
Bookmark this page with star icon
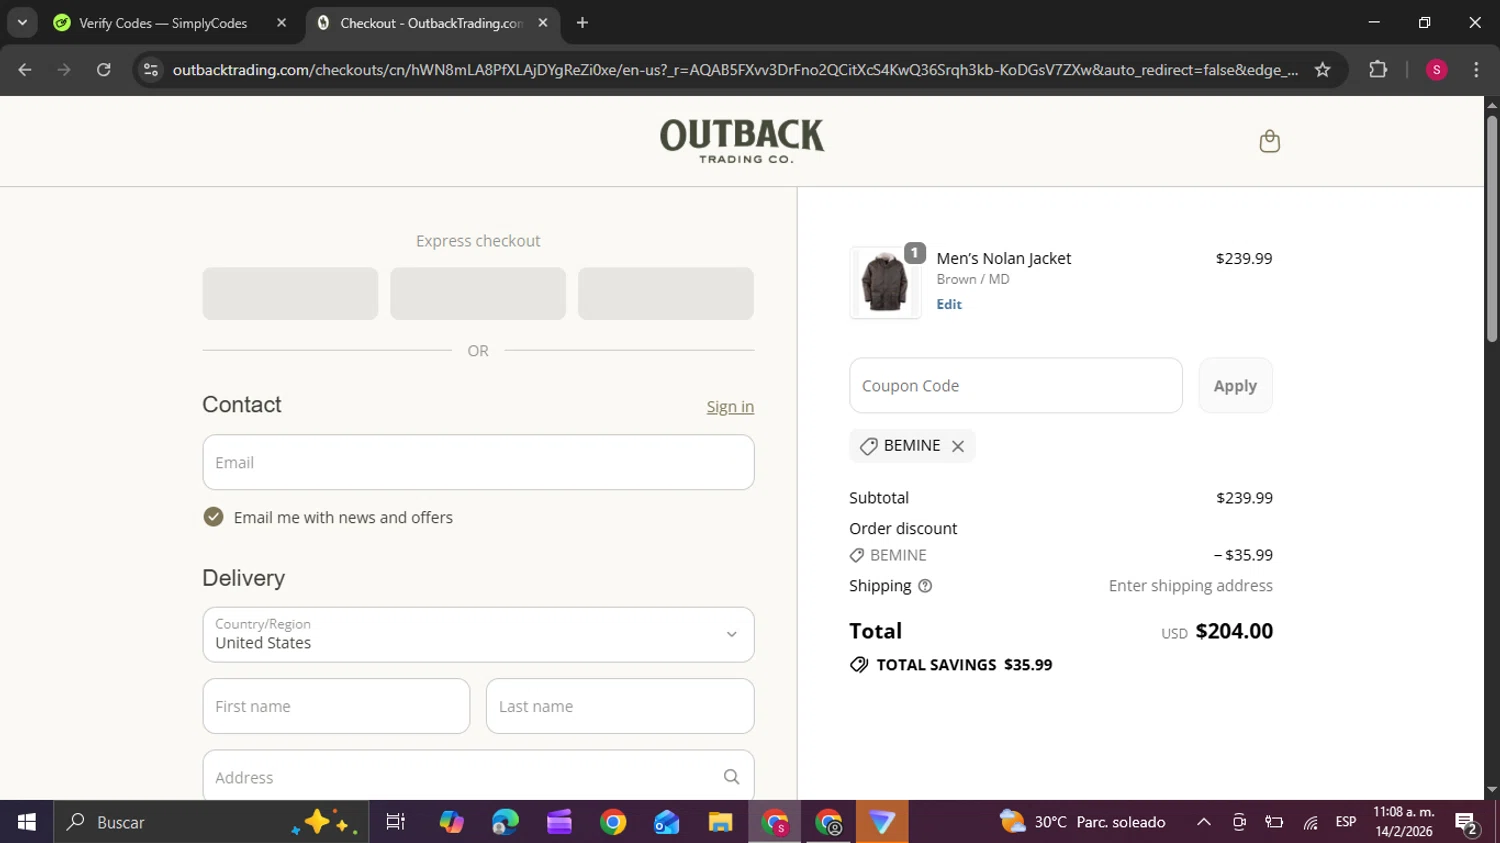1322,69
